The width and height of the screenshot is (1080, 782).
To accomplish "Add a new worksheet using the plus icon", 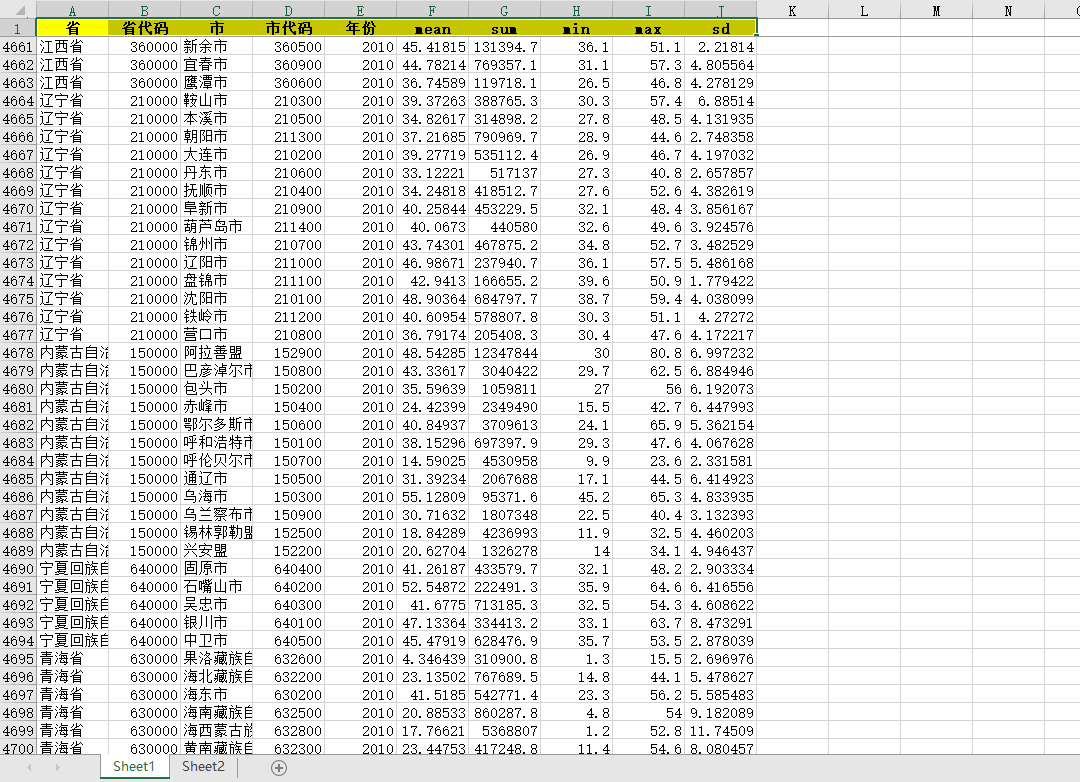I will coord(279,766).
